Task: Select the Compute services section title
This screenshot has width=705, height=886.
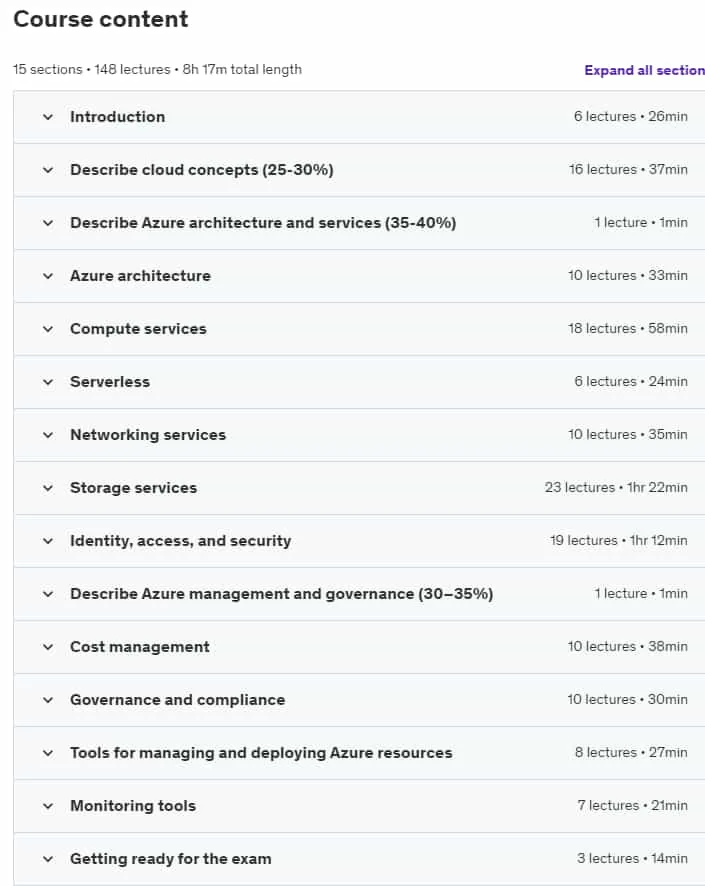Action: click(x=138, y=329)
